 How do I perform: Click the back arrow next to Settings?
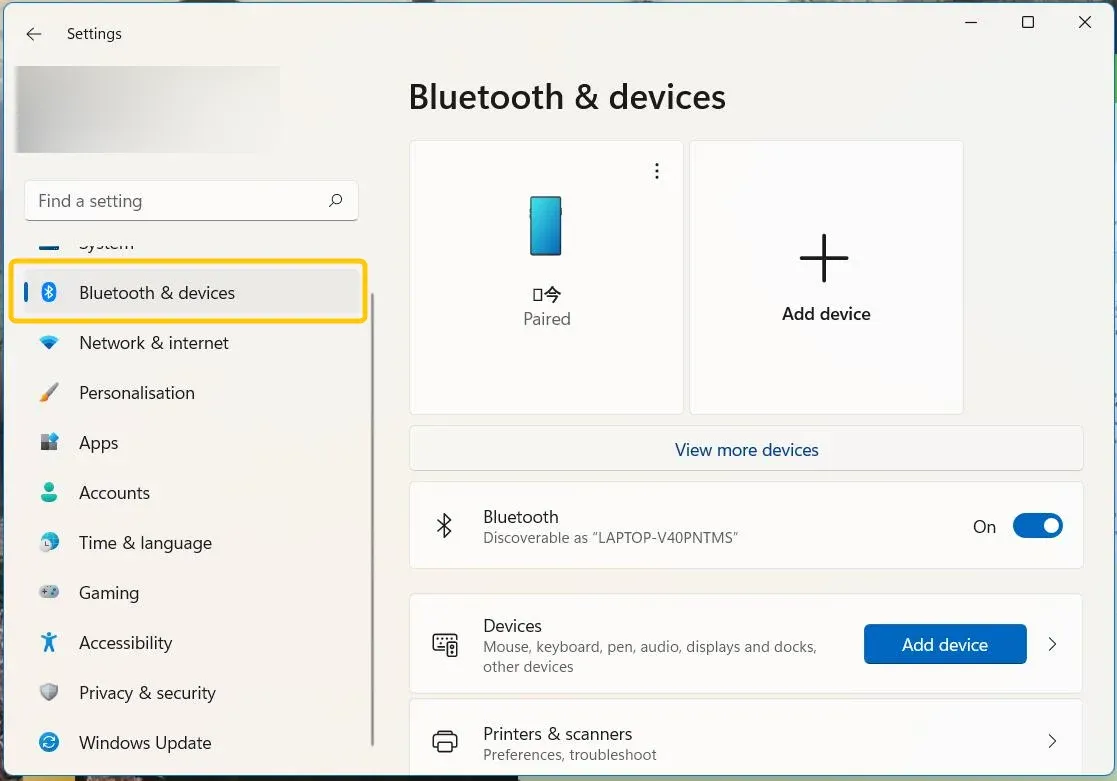(x=33, y=34)
